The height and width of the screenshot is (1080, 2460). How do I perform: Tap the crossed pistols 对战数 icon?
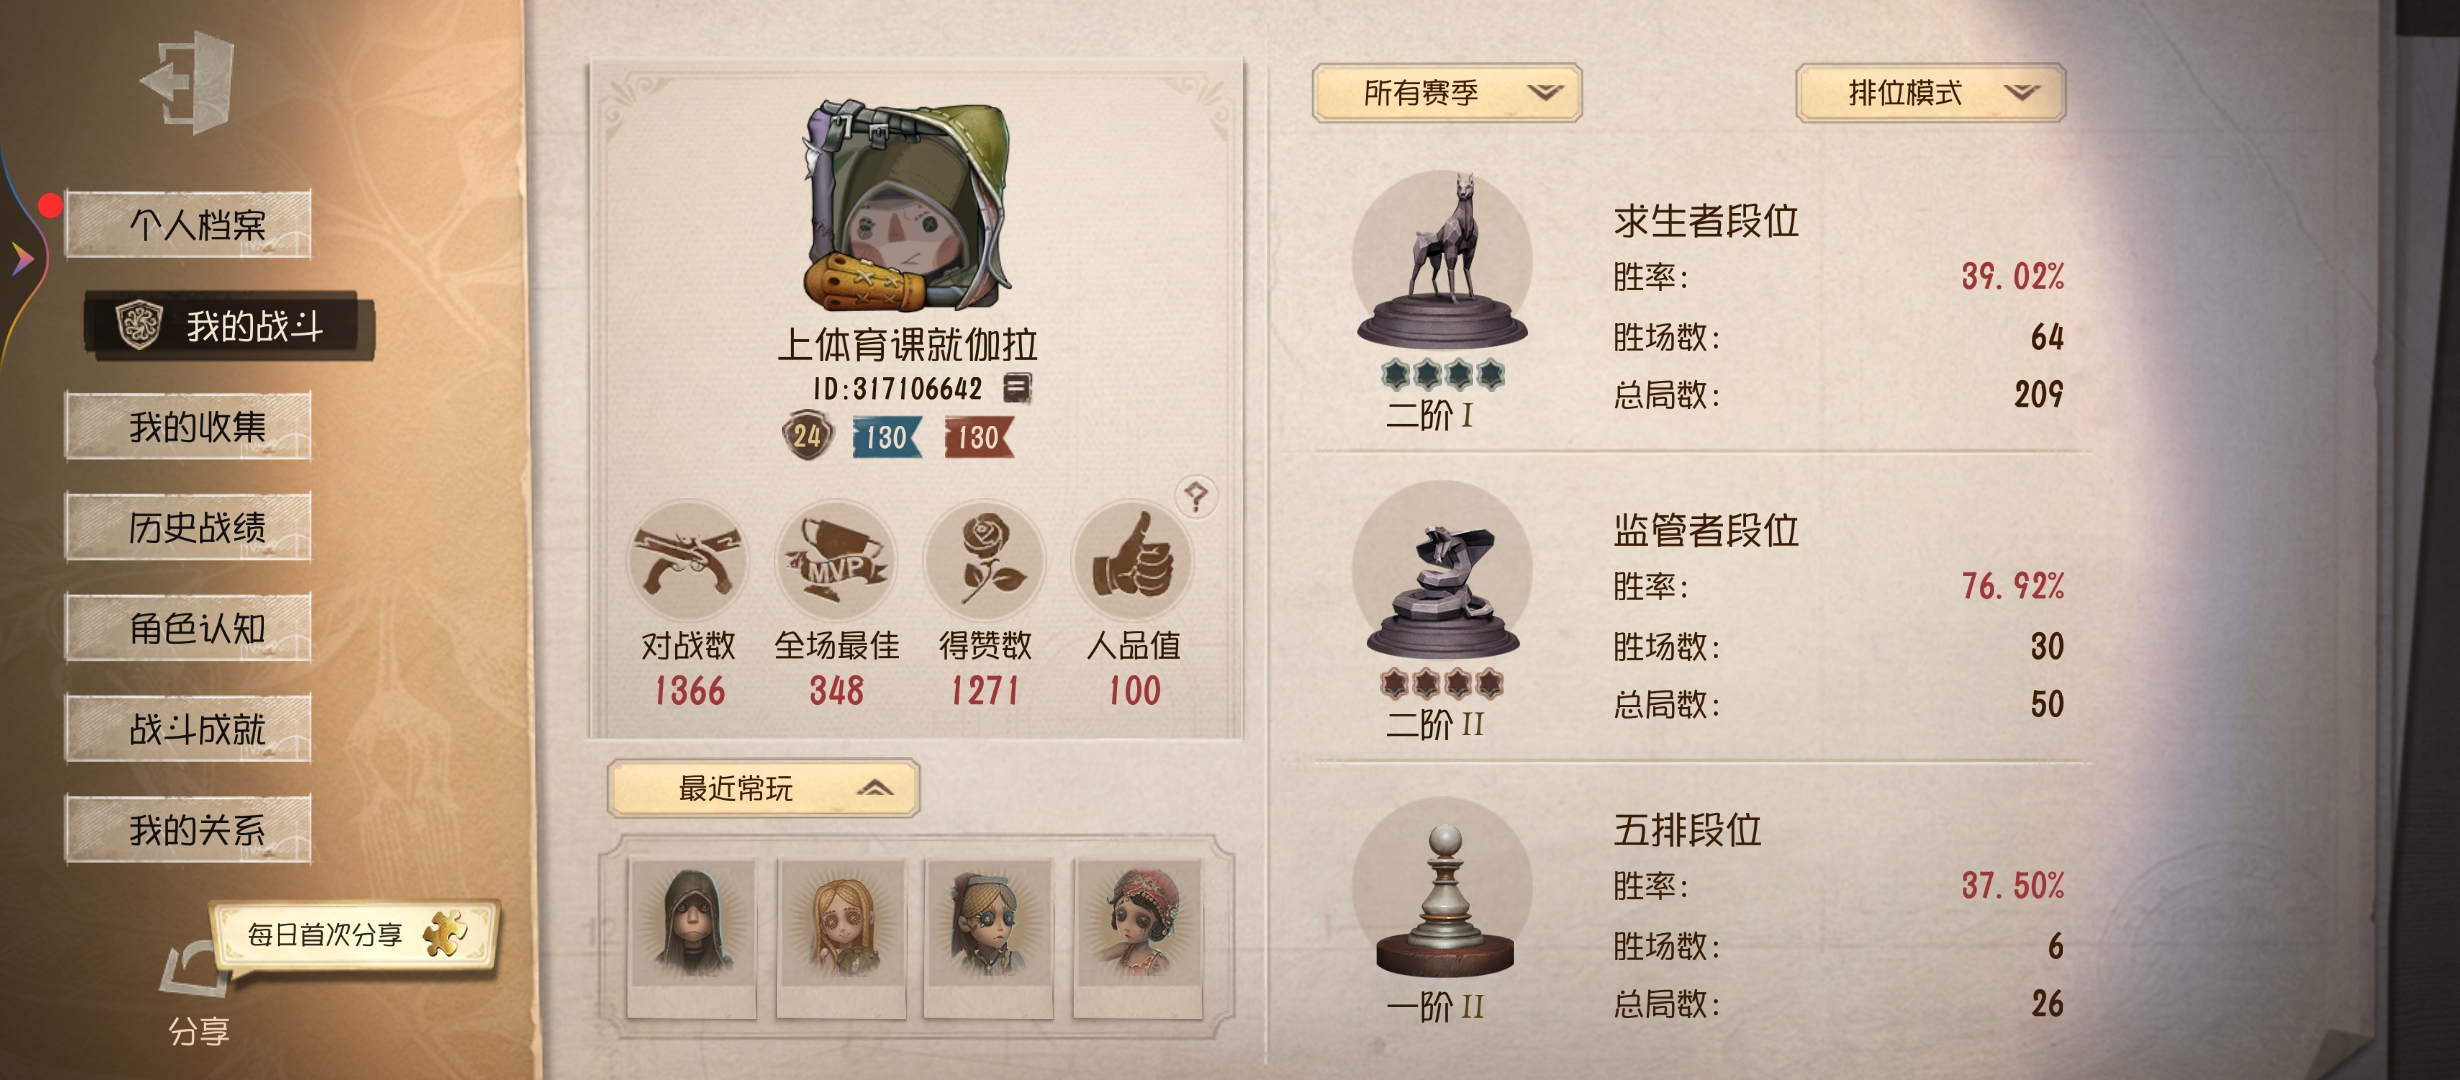click(688, 560)
